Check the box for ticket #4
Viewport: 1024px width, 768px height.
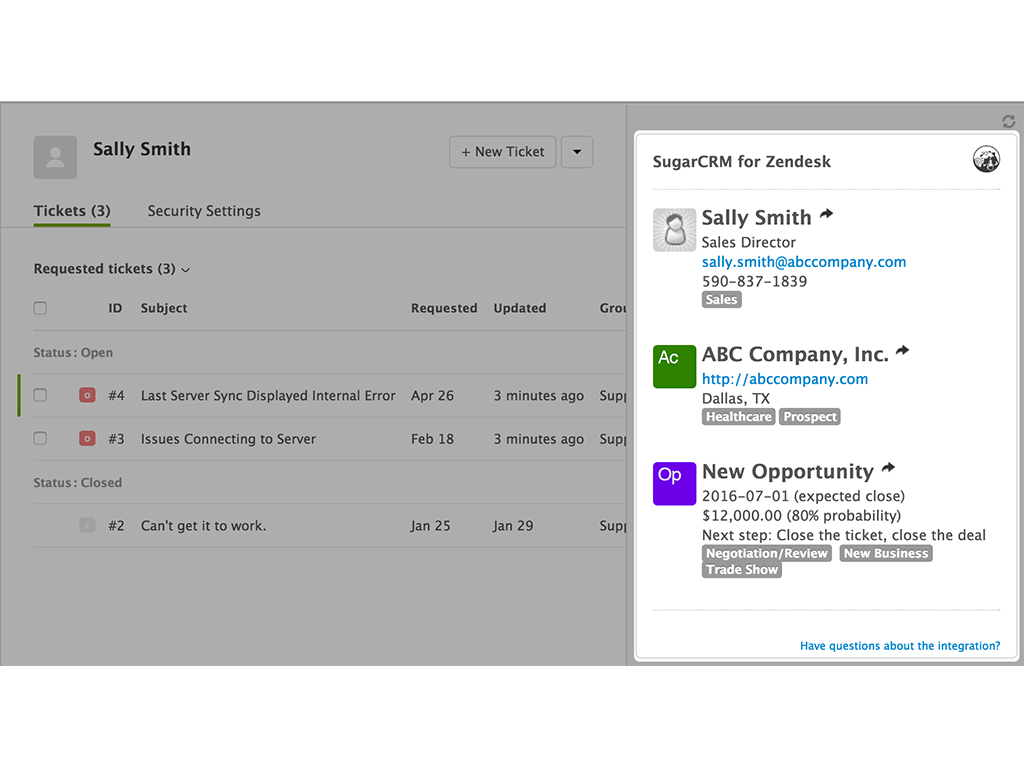pyautogui.click(x=40, y=395)
